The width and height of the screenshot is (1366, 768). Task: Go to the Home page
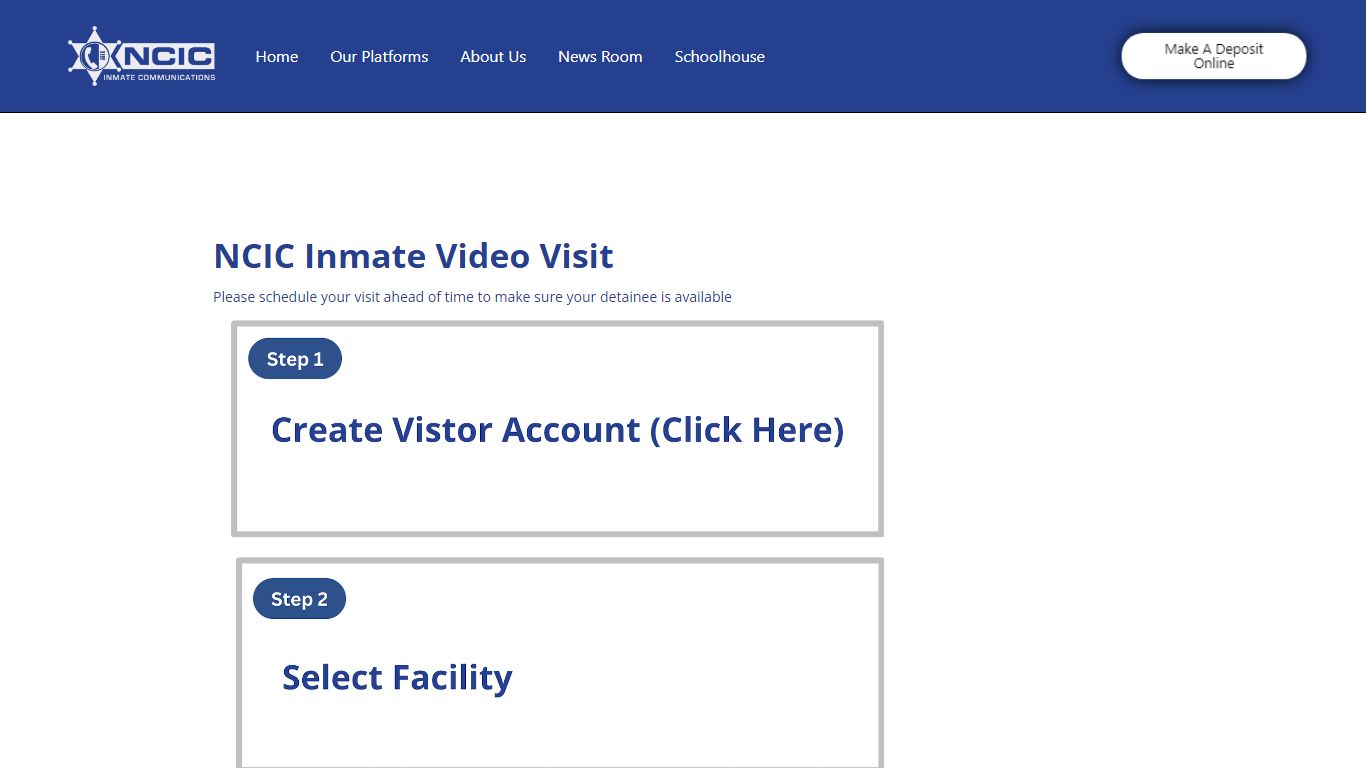(277, 57)
